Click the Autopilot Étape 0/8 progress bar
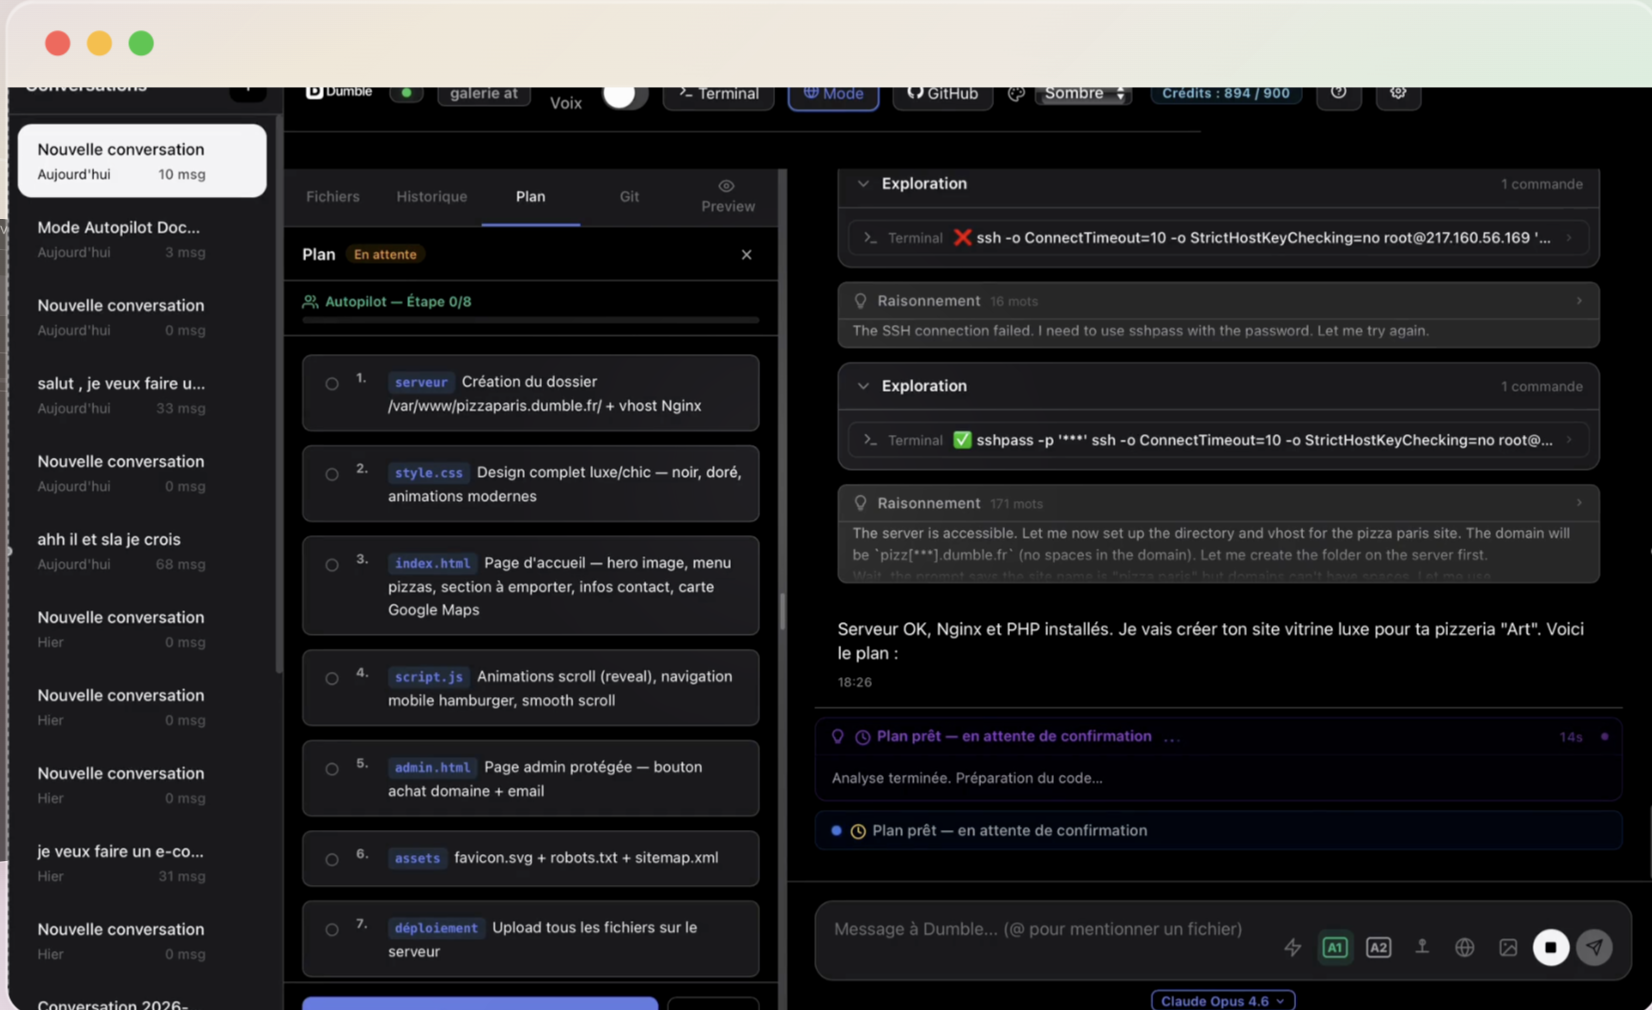The height and width of the screenshot is (1010, 1652). pyautogui.click(x=530, y=320)
